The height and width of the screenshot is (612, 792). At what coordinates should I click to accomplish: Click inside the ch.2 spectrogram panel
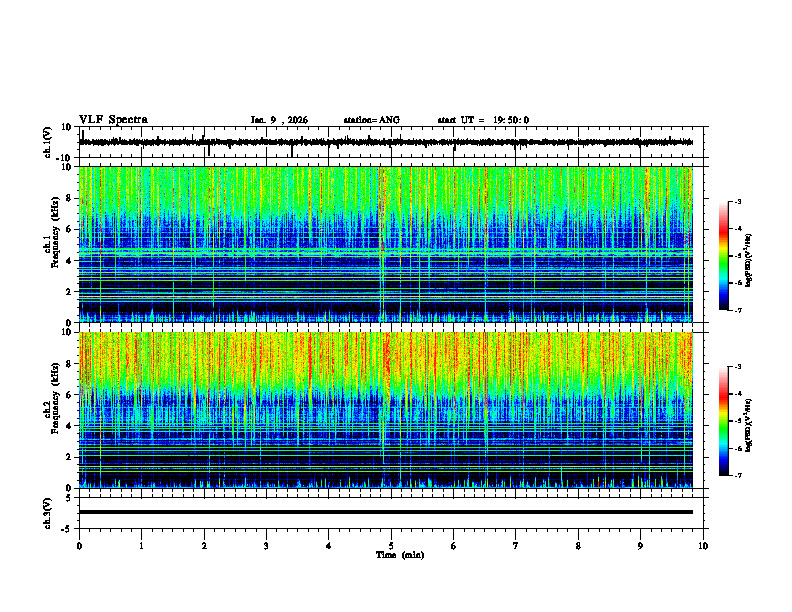[385, 410]
